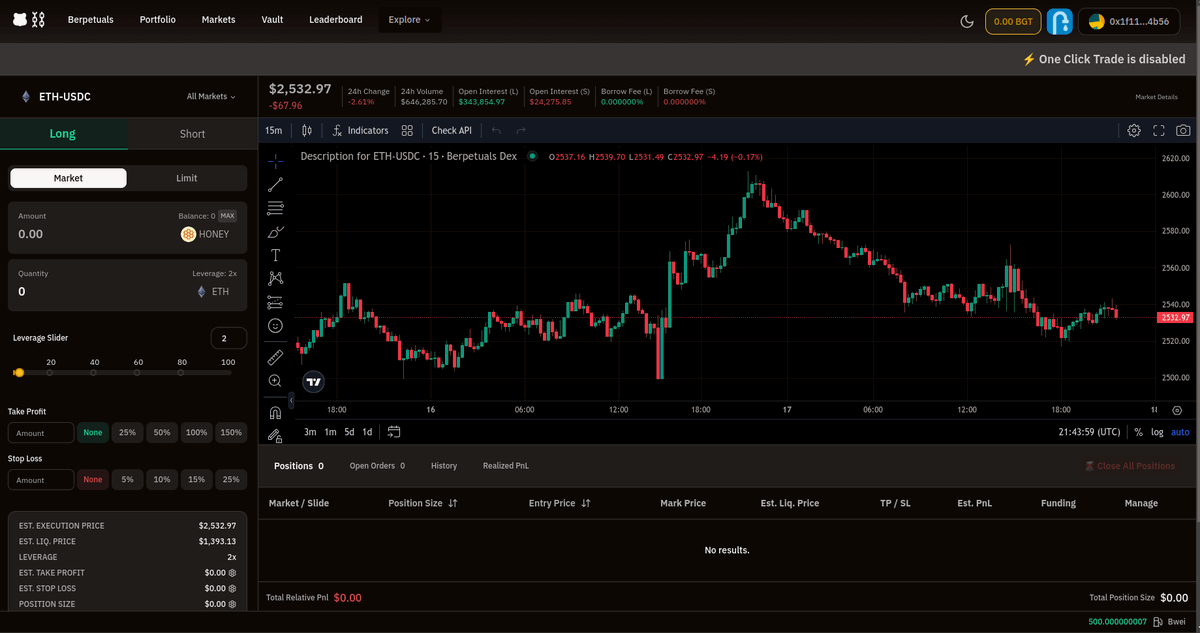Expand the All Markets dropdown
The image size is (1200, 633).
click(211, 97)
